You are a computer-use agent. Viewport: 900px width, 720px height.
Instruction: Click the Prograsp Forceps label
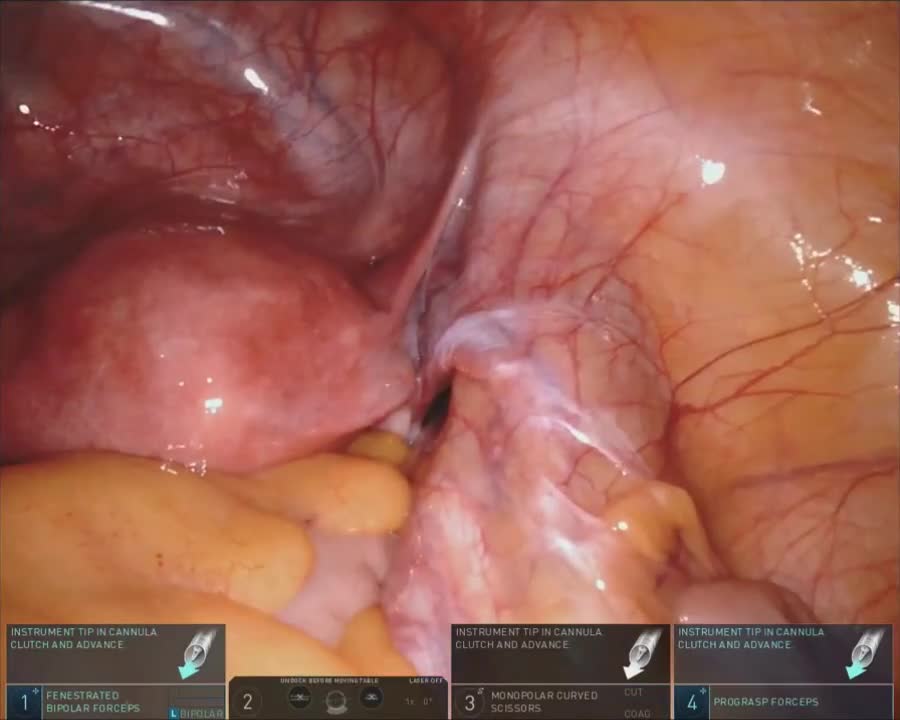[x=766, y=702]
